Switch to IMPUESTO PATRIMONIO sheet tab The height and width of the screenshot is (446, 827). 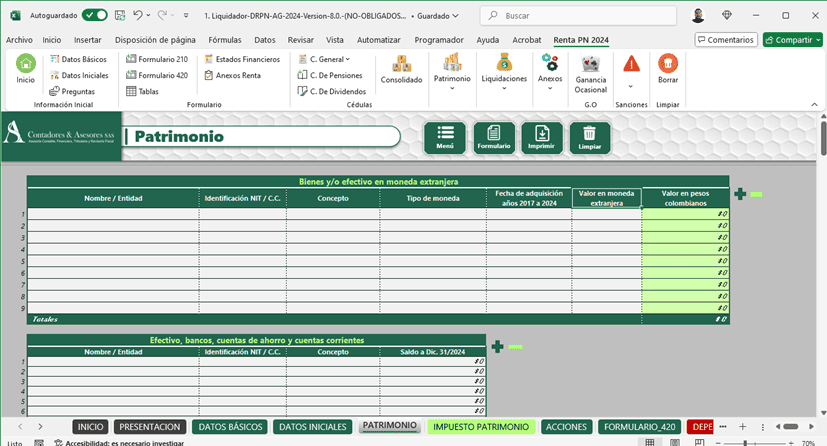481,426
